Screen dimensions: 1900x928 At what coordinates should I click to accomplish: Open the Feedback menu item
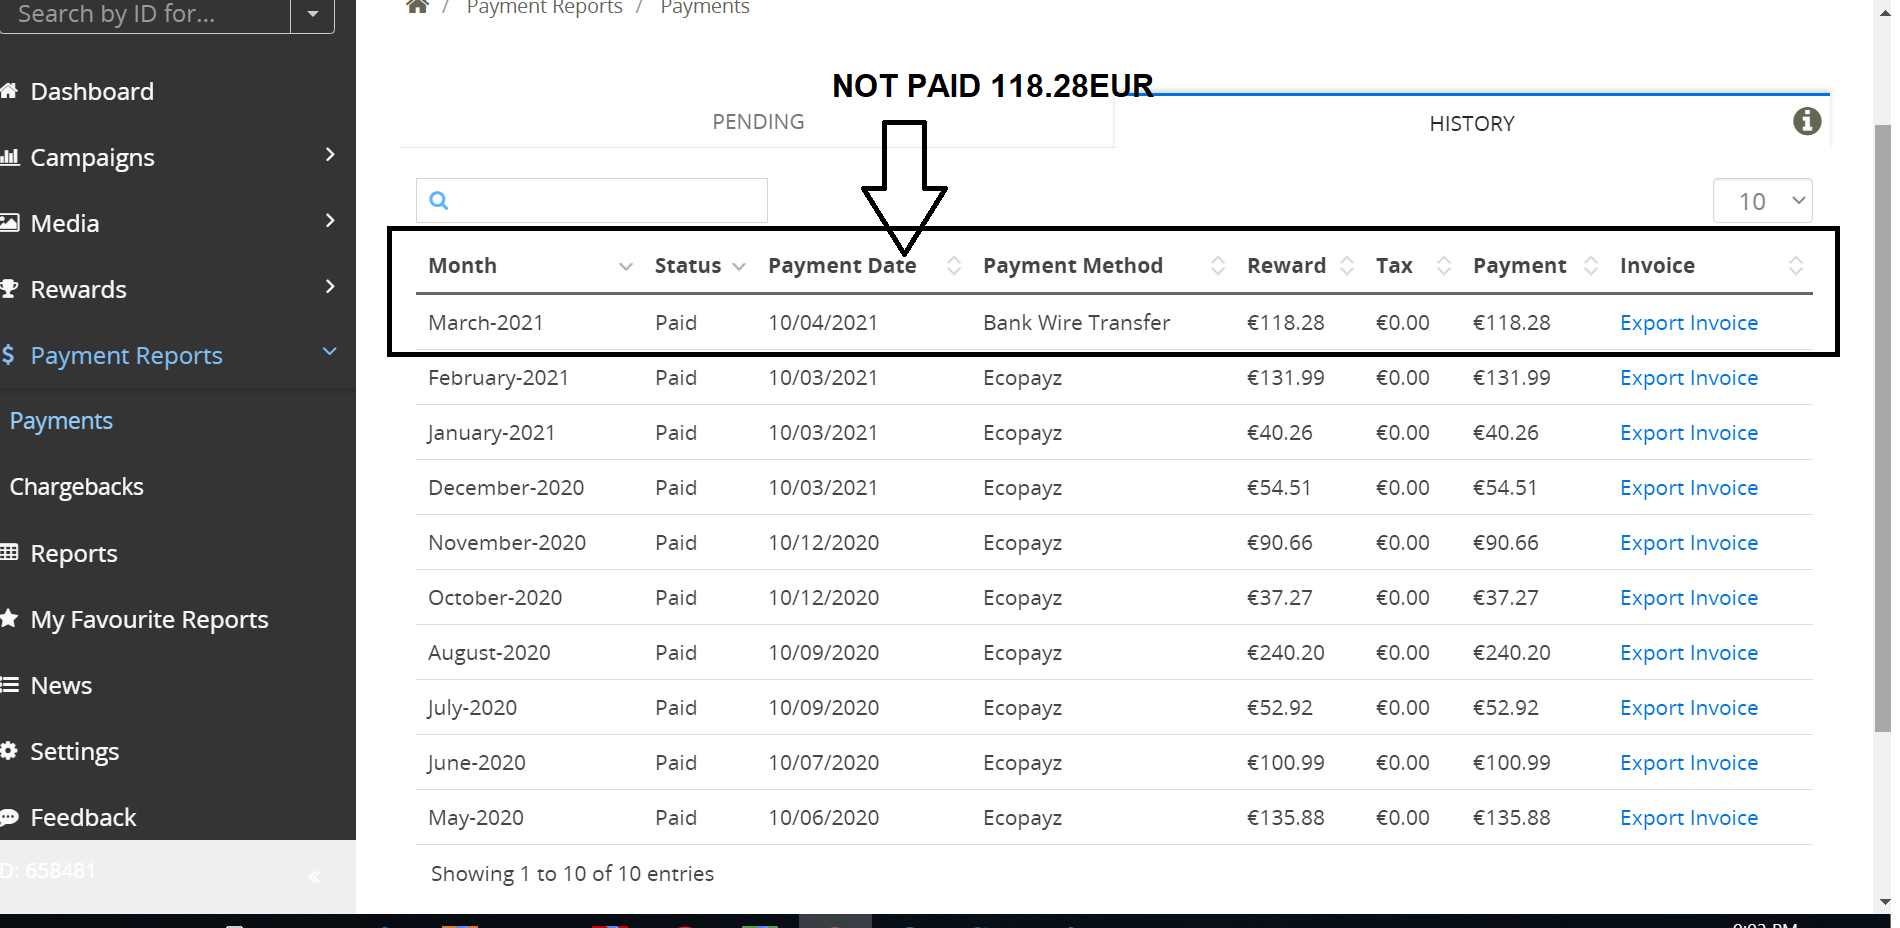tap(83, 817)
